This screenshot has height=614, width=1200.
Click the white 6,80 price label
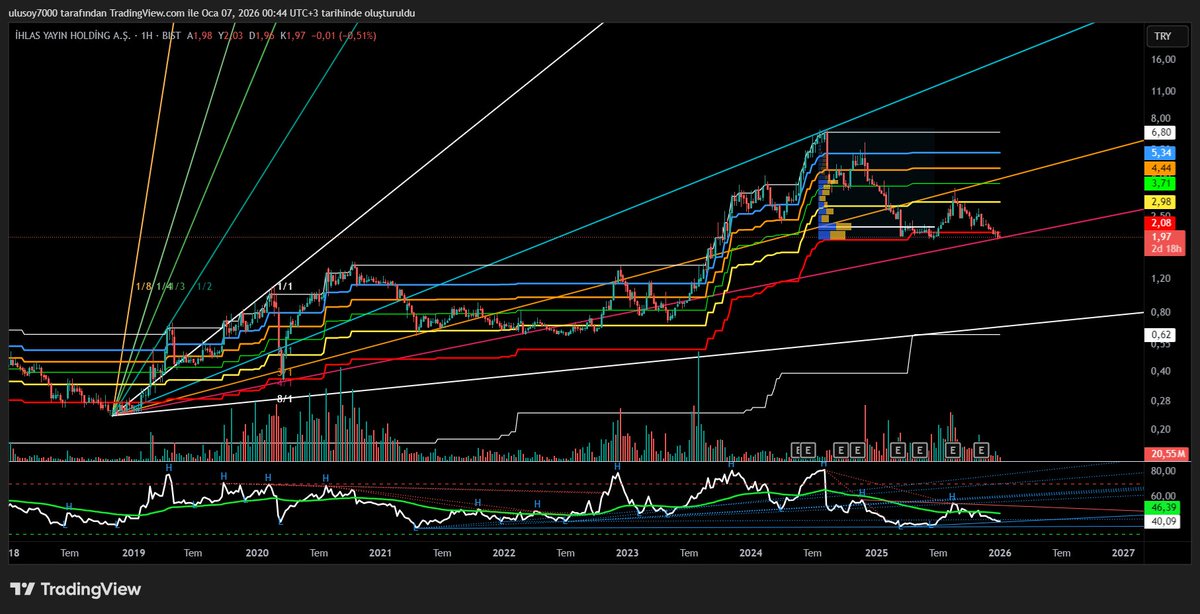(x=1162, y=132)
